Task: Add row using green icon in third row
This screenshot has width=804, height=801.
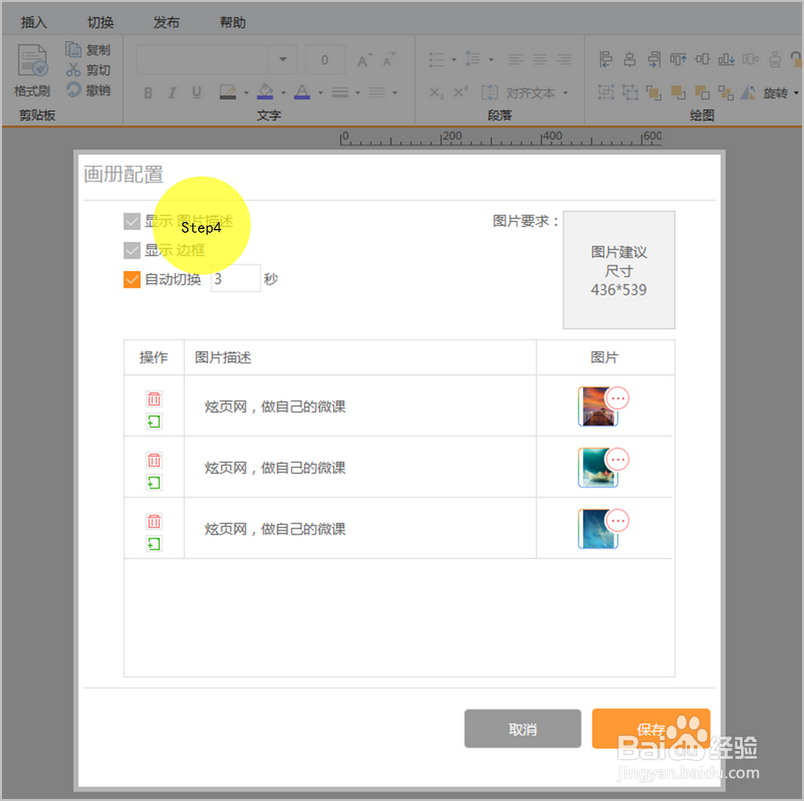Action: pyautogui.click(x=154, y=543)
